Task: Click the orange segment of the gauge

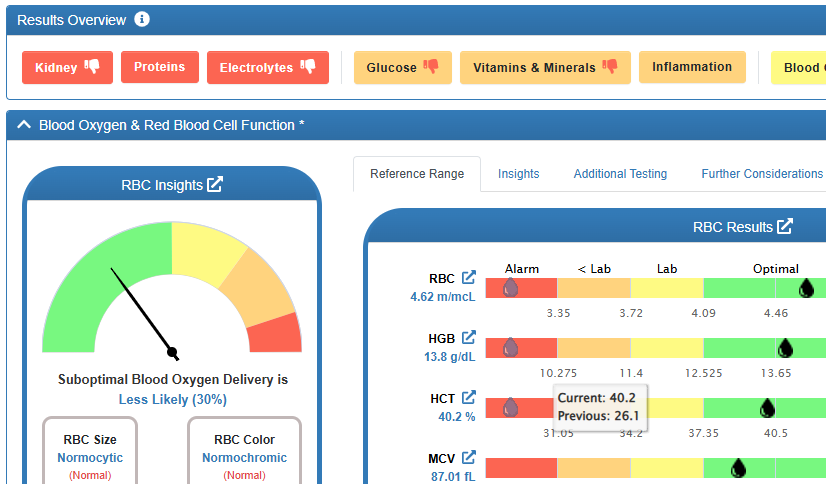Action: pyautogui.click(x=258, y=287)
